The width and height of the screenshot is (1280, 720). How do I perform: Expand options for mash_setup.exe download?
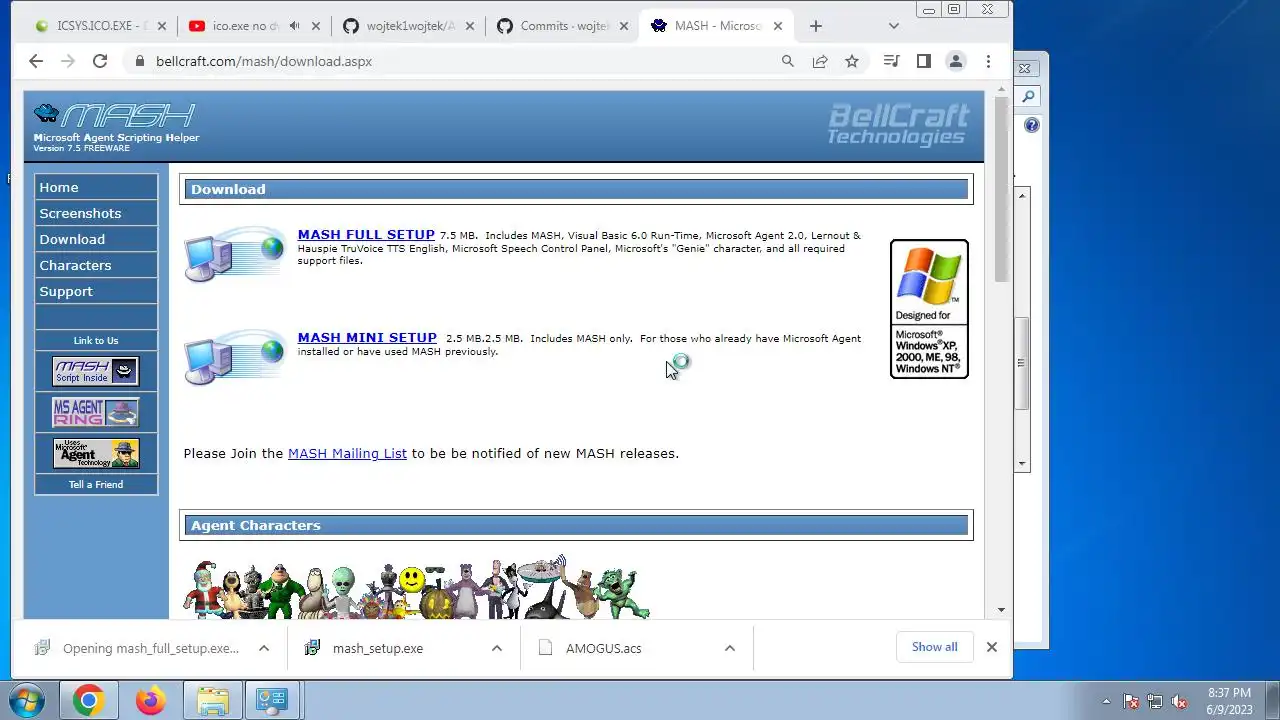pyautogui.click(x=497, y=648)
